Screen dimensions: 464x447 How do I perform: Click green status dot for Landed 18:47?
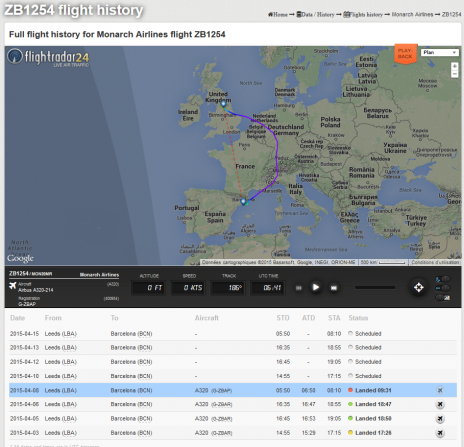pos(350,404)
